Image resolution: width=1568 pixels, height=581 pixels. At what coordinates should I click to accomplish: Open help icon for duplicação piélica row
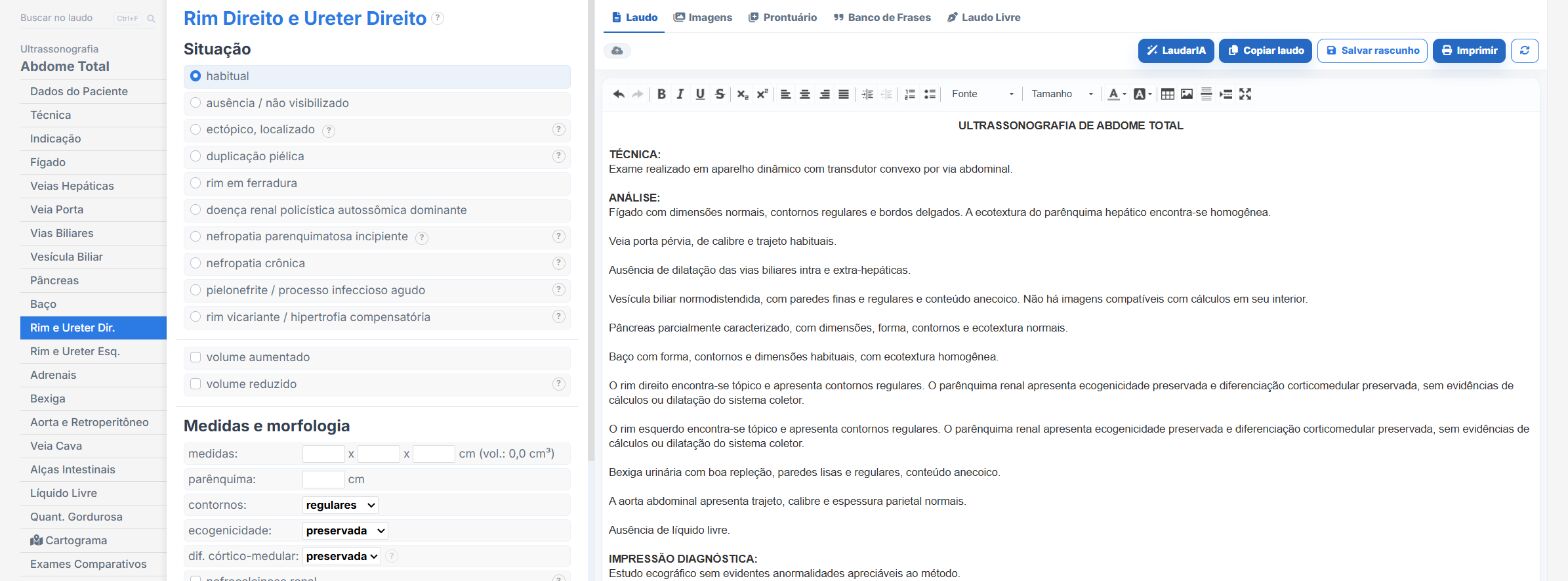click(559, 156)
